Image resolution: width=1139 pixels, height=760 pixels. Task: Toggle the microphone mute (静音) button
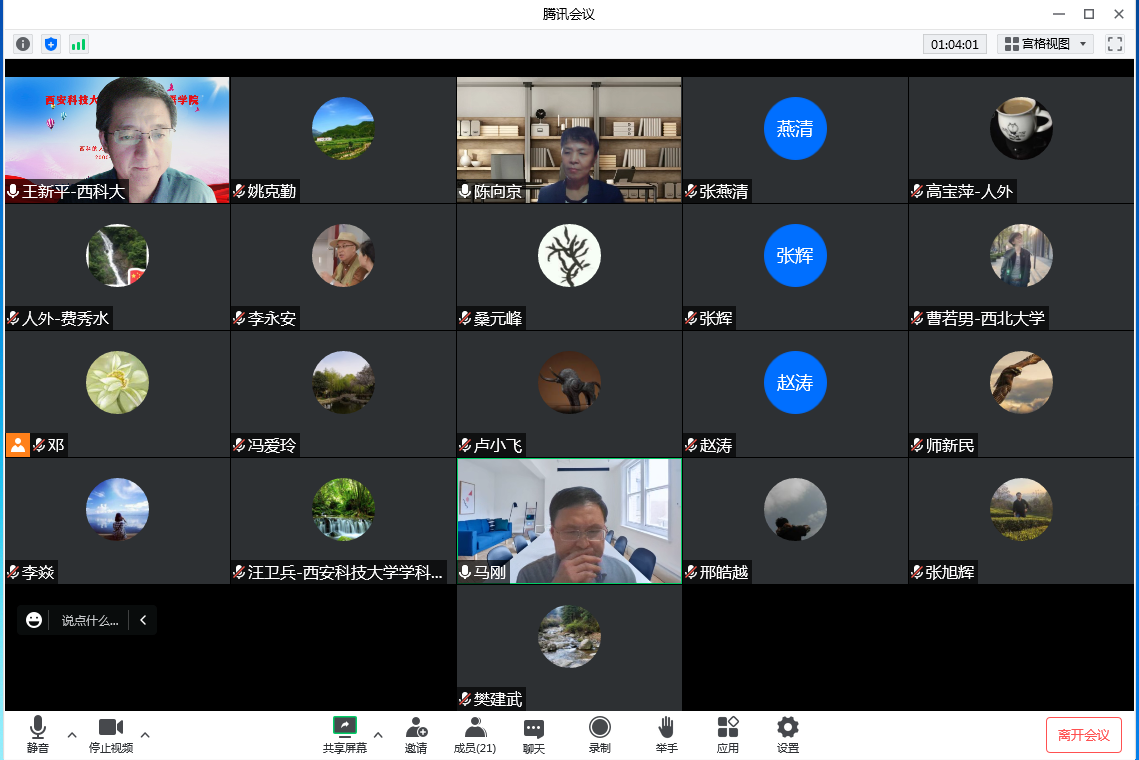pos(38,734)
